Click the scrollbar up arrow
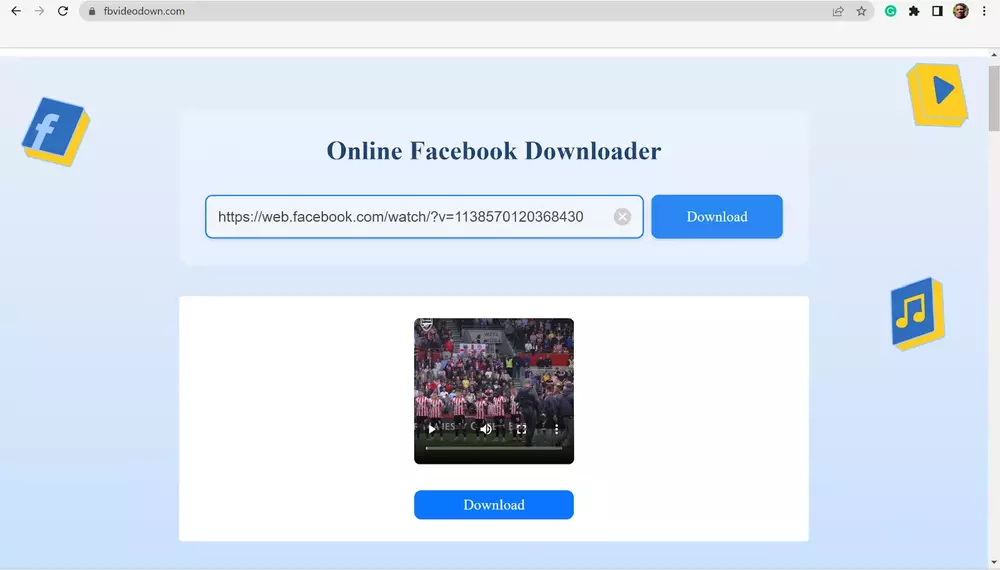Viewport: 1000px width, 570px height. 994,55
